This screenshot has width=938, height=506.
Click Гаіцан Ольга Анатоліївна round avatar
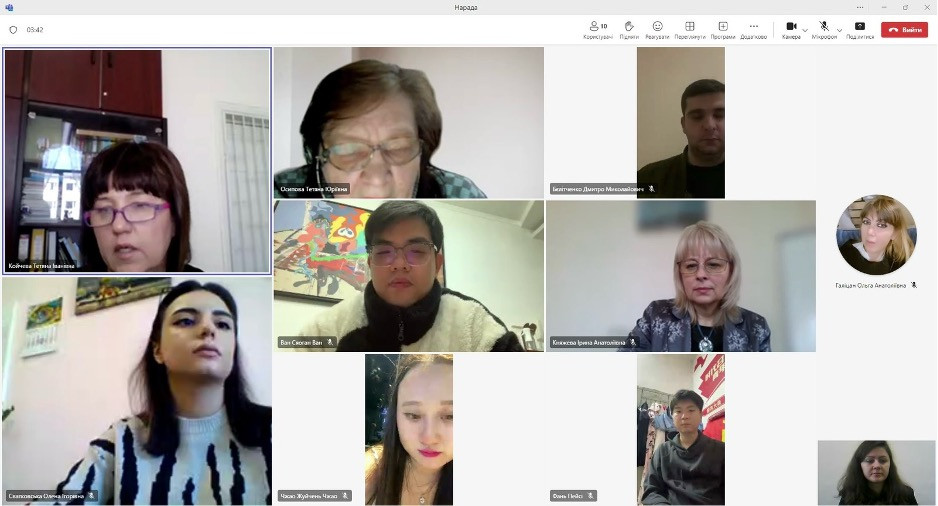pos(876,234)
